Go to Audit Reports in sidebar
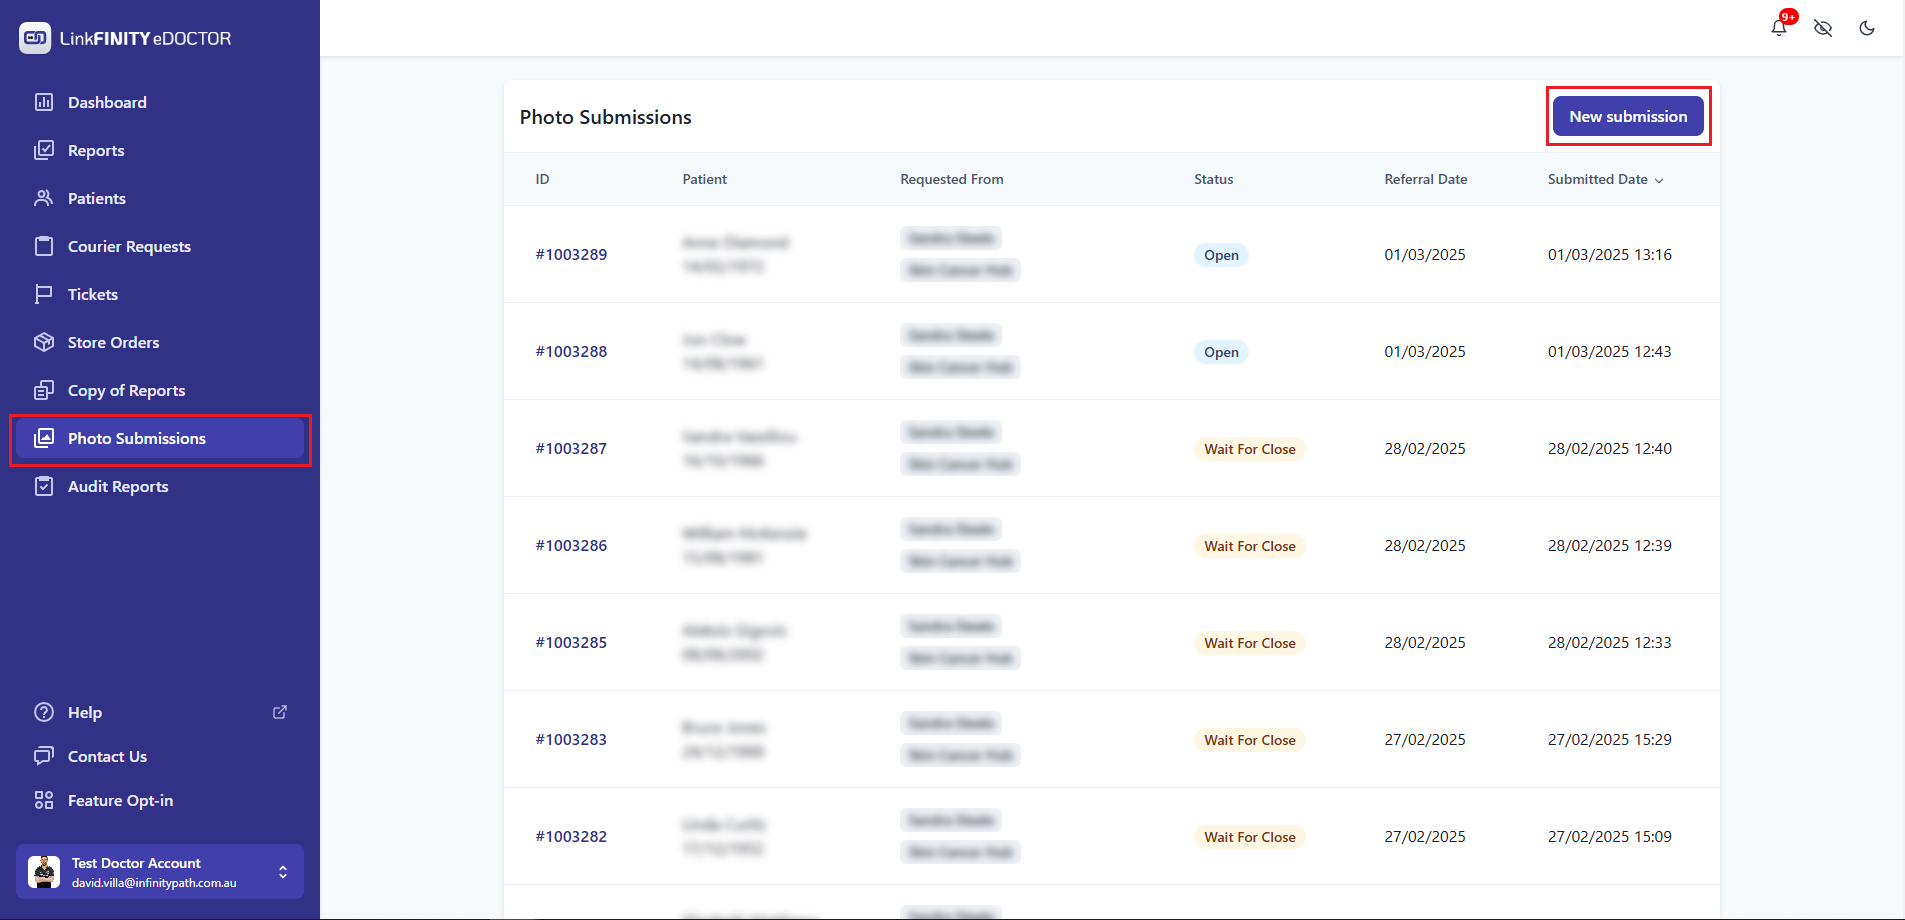This screenshot has height=920, width=1905. click(x=118, y=486)
